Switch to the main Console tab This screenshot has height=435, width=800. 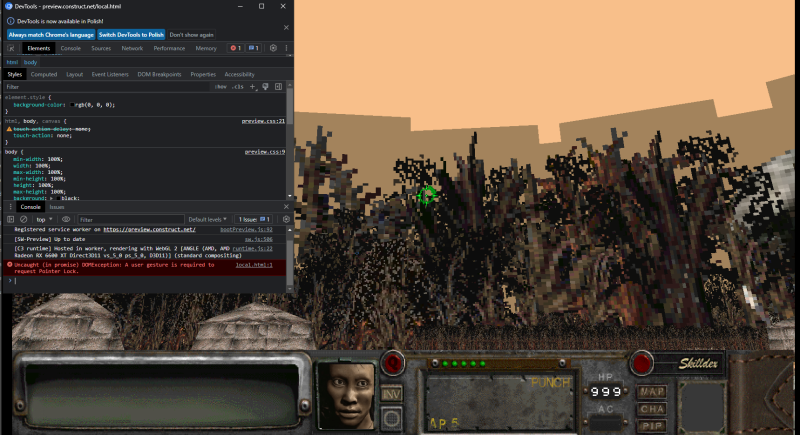70,48
